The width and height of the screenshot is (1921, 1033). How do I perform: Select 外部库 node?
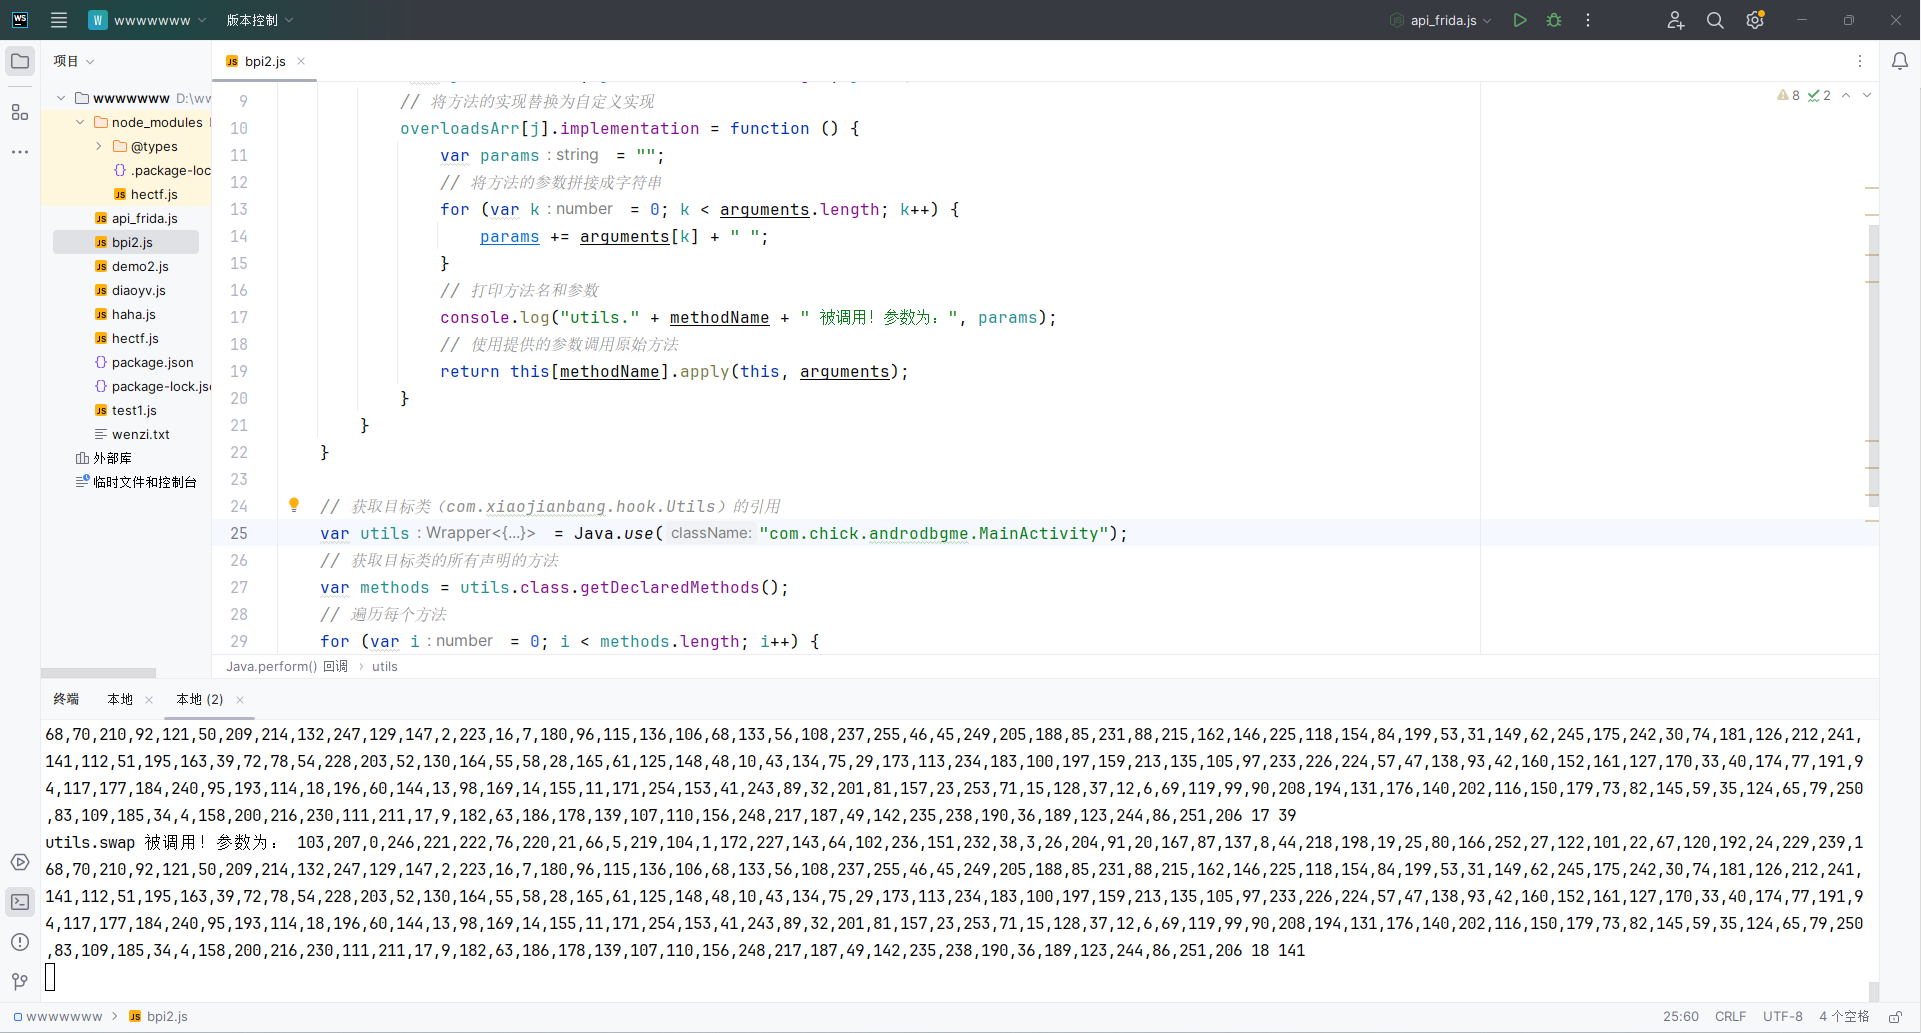[112, 458]
